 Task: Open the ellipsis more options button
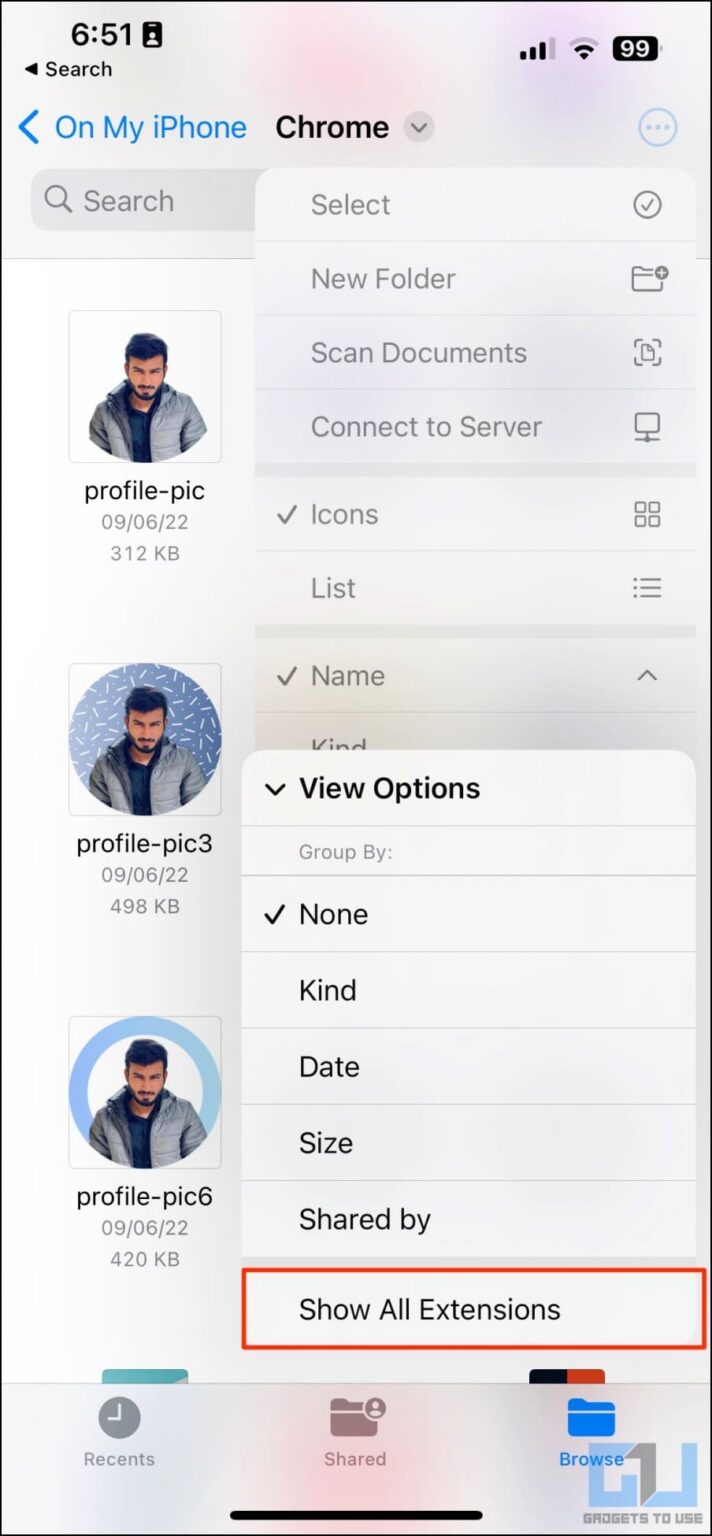pos(658,128)
